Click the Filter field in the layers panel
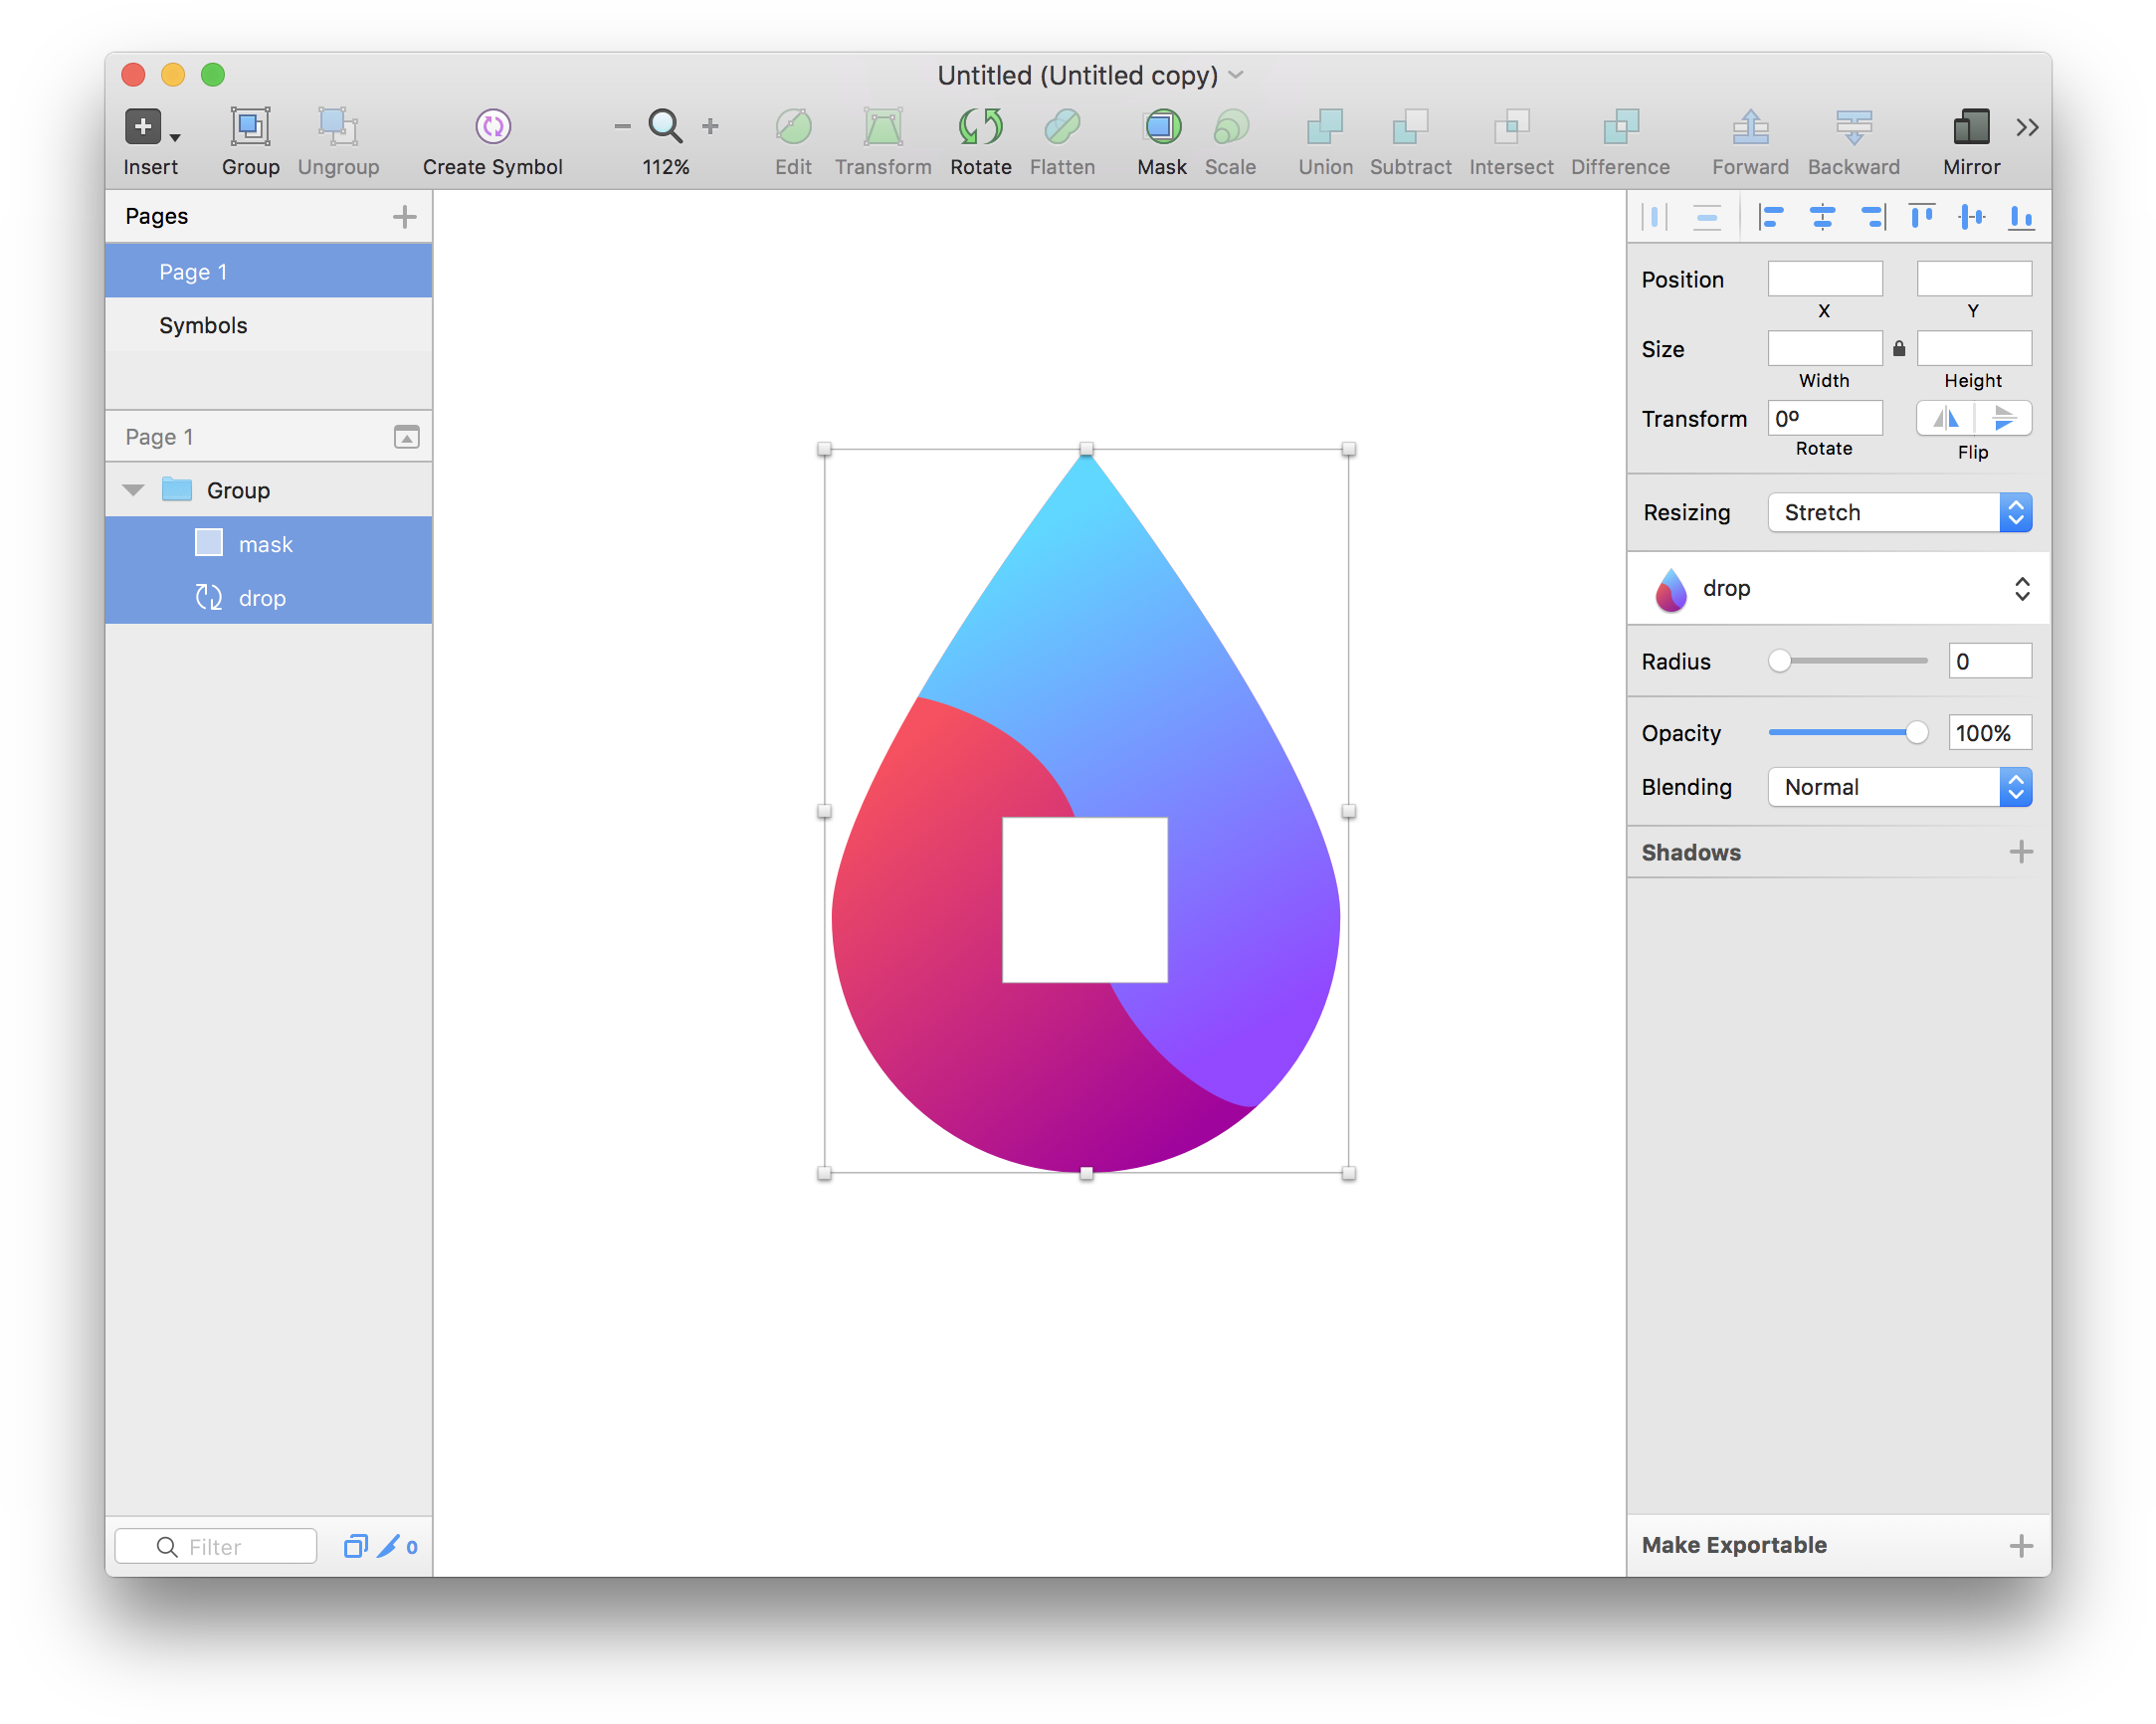This screenshot has width=2156, height=1724. (215, 1546)
